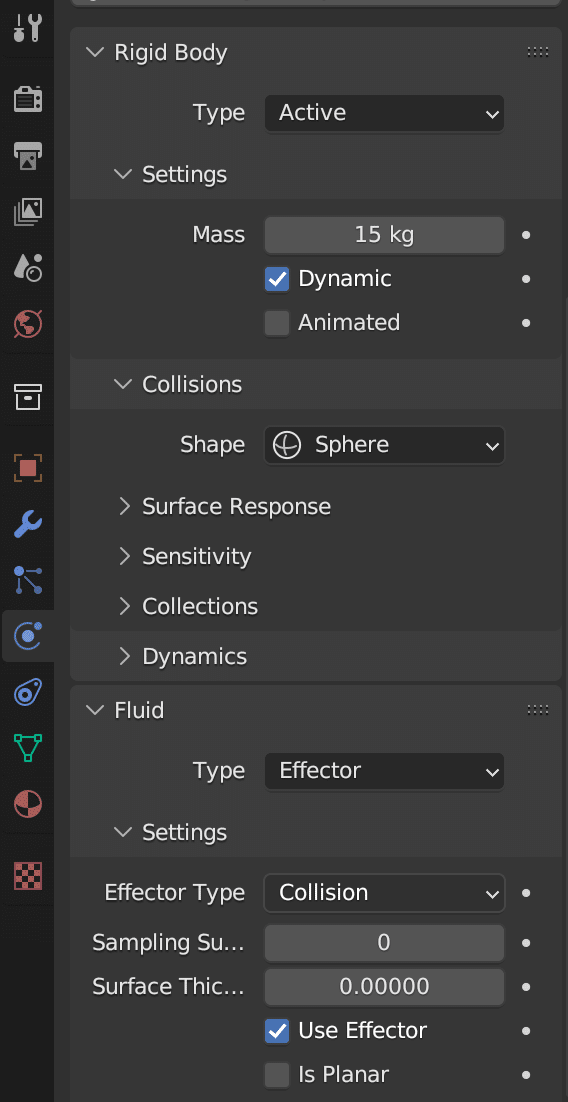Click the Sampling Substeps value field
Screen dimensions: 568x1102
(385, 943)
